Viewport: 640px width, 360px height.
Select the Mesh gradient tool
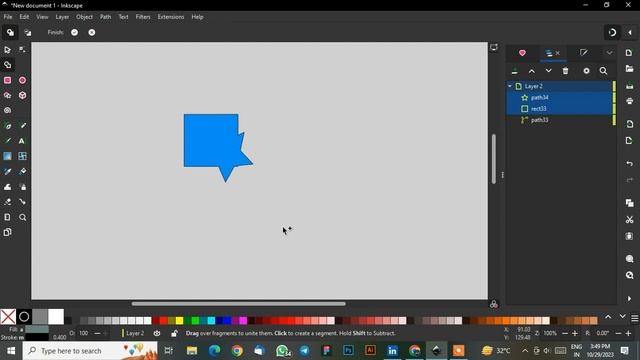coord(22,156)
